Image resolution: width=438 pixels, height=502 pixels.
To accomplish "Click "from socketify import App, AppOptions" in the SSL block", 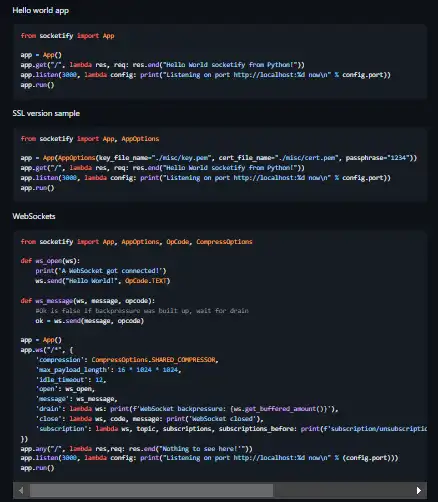I will tap(90, 139).
